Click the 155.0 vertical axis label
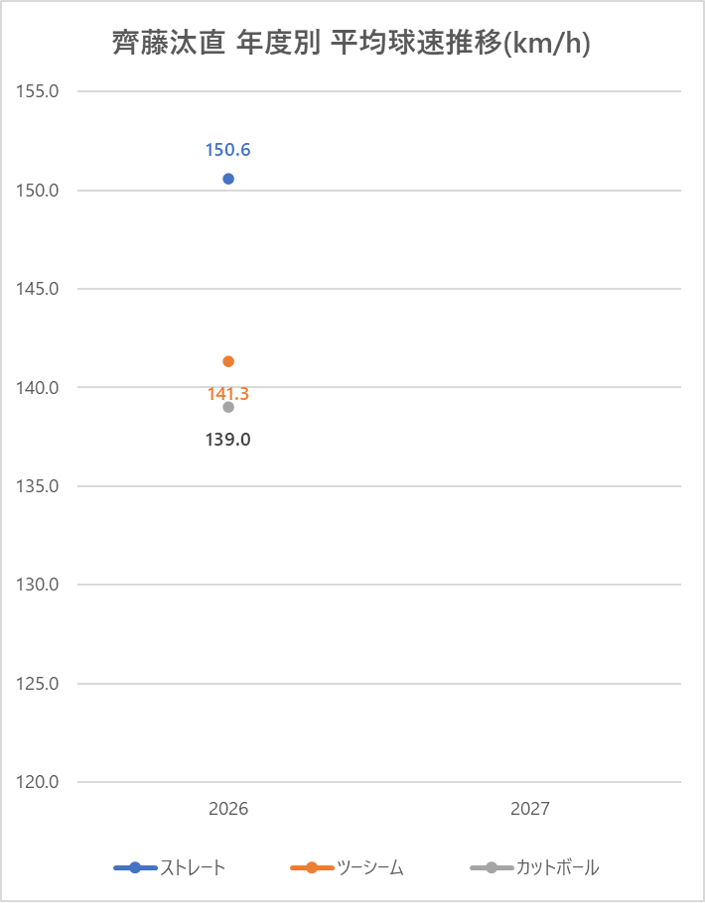Image resolution: width=705 pixels, height=903 pixels. pyautogui.click(x=40, y=92)
